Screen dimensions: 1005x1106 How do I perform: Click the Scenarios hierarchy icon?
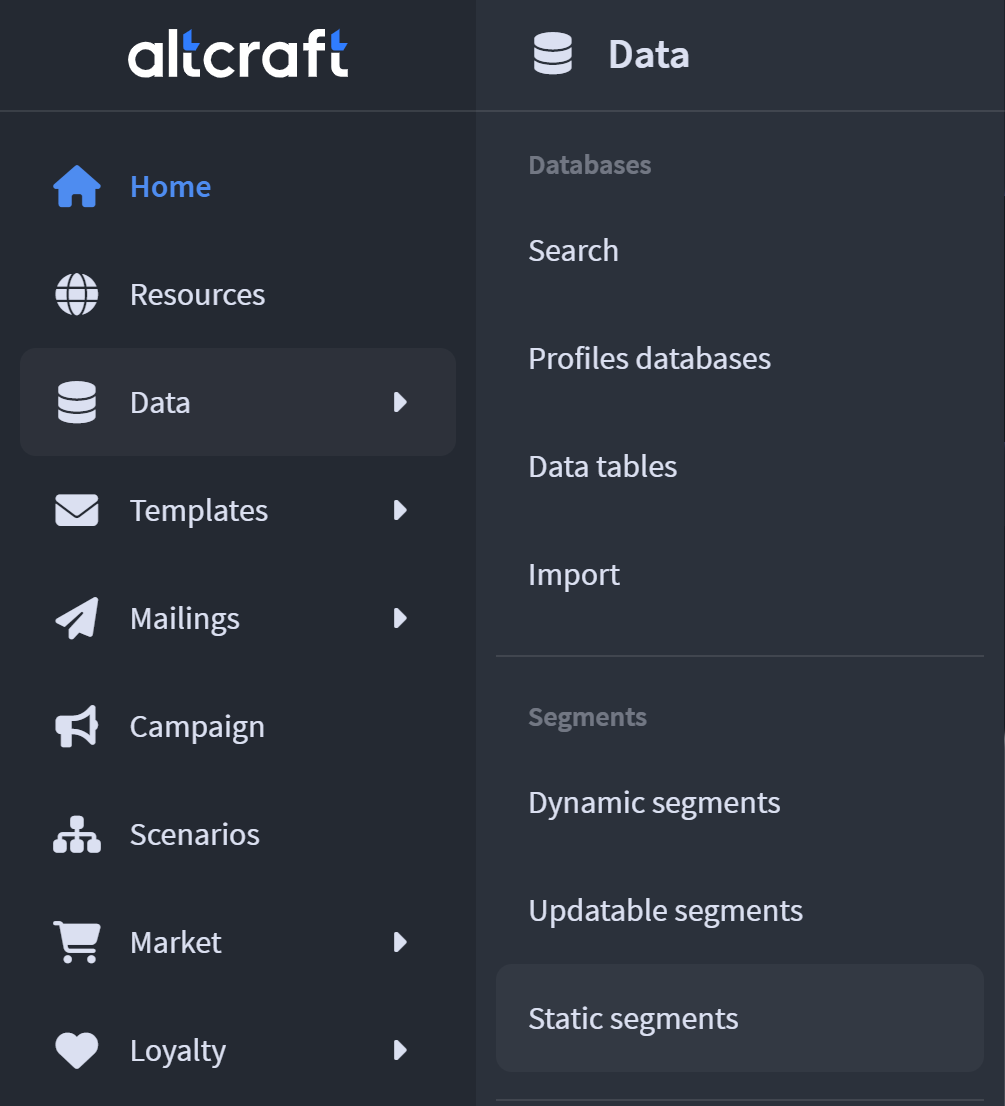77,835
